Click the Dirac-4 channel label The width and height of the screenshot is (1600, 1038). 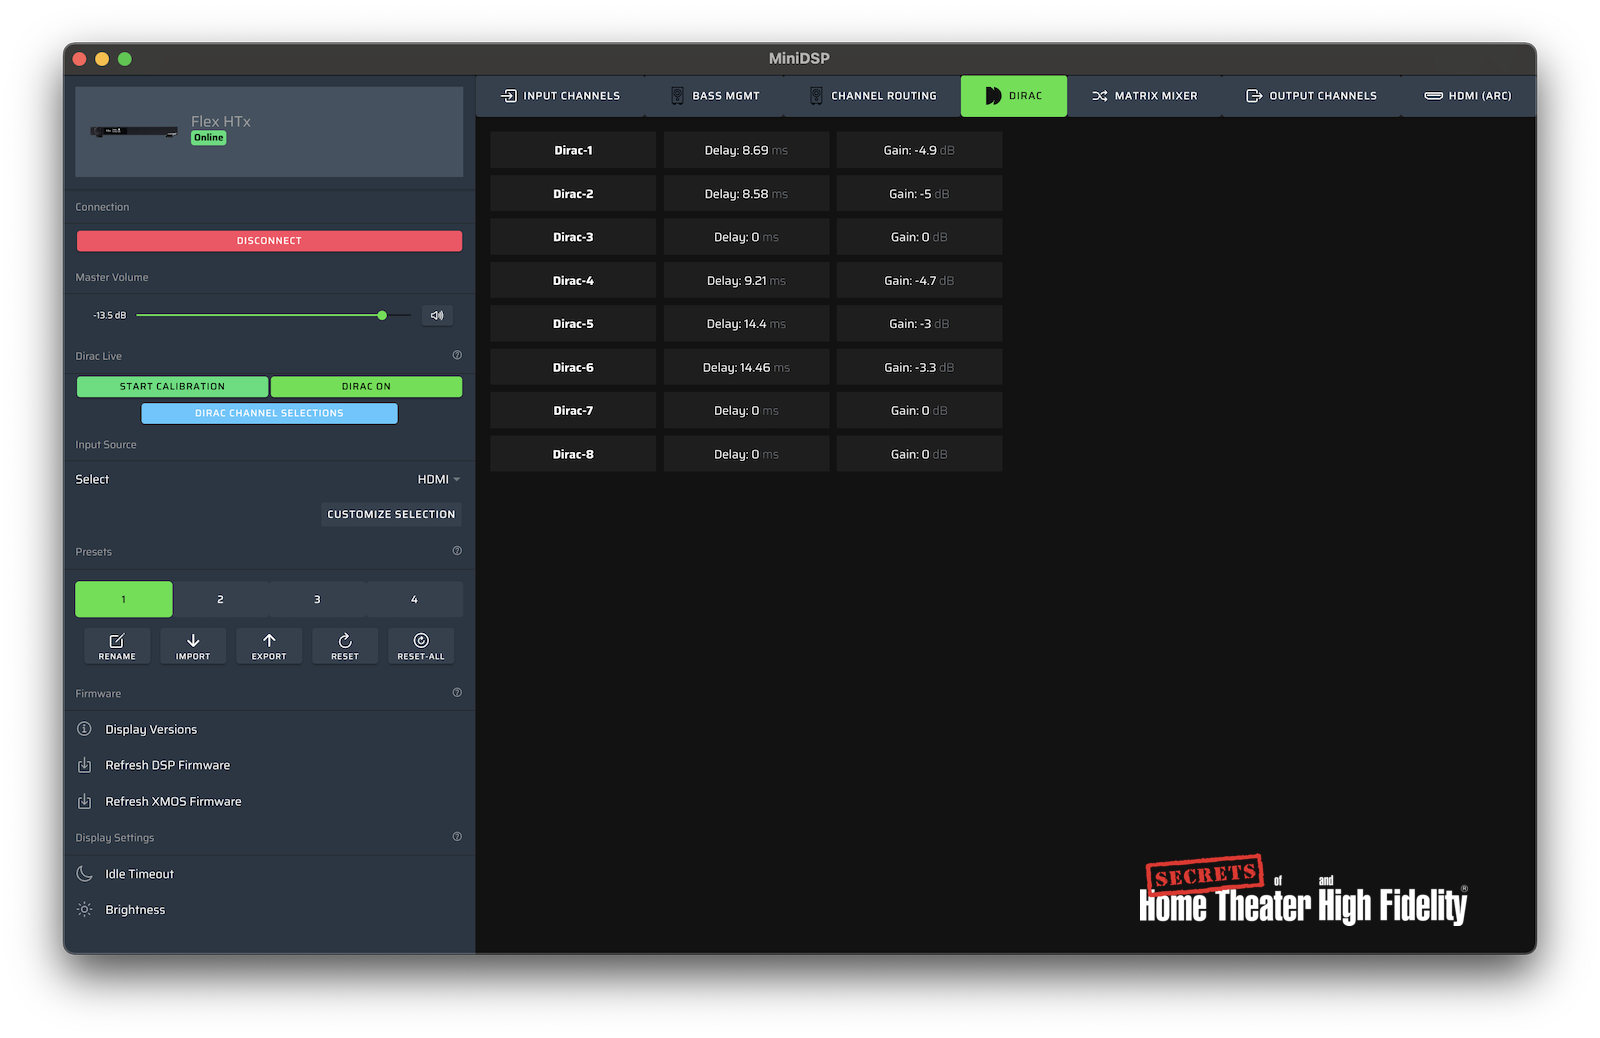coord(573,281)
